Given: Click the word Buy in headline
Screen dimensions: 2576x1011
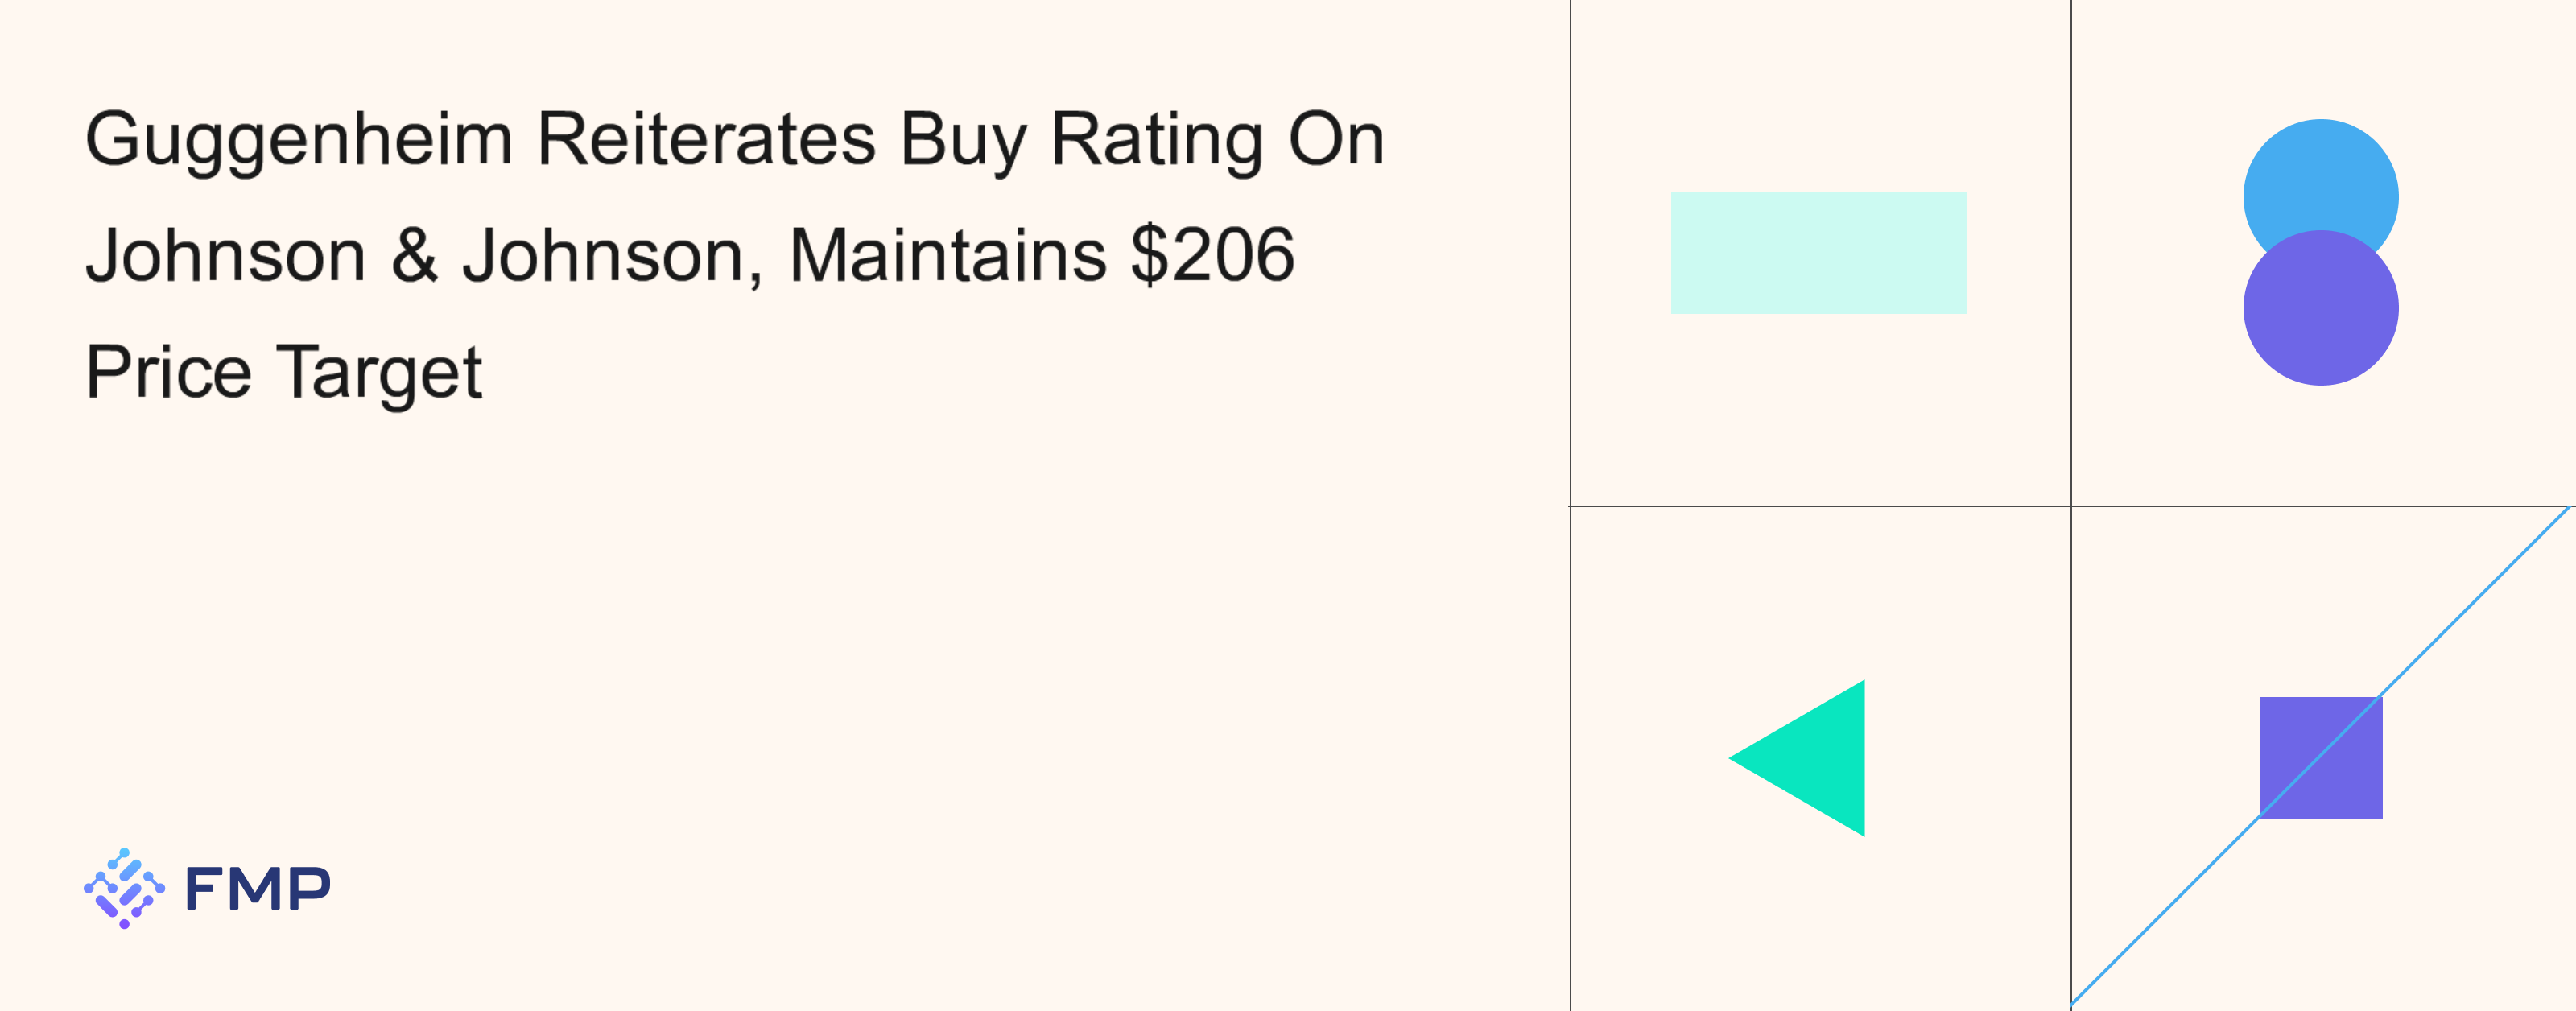Looking at the screenshot, I should point(963,140).
